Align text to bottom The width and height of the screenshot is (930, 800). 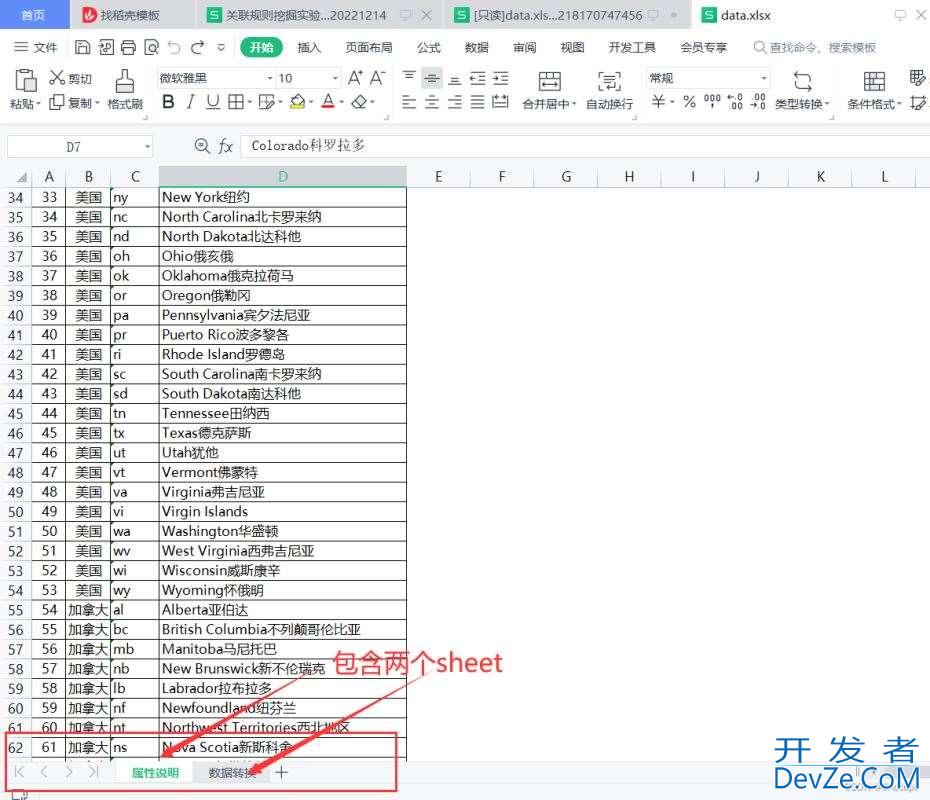(454, 79)
